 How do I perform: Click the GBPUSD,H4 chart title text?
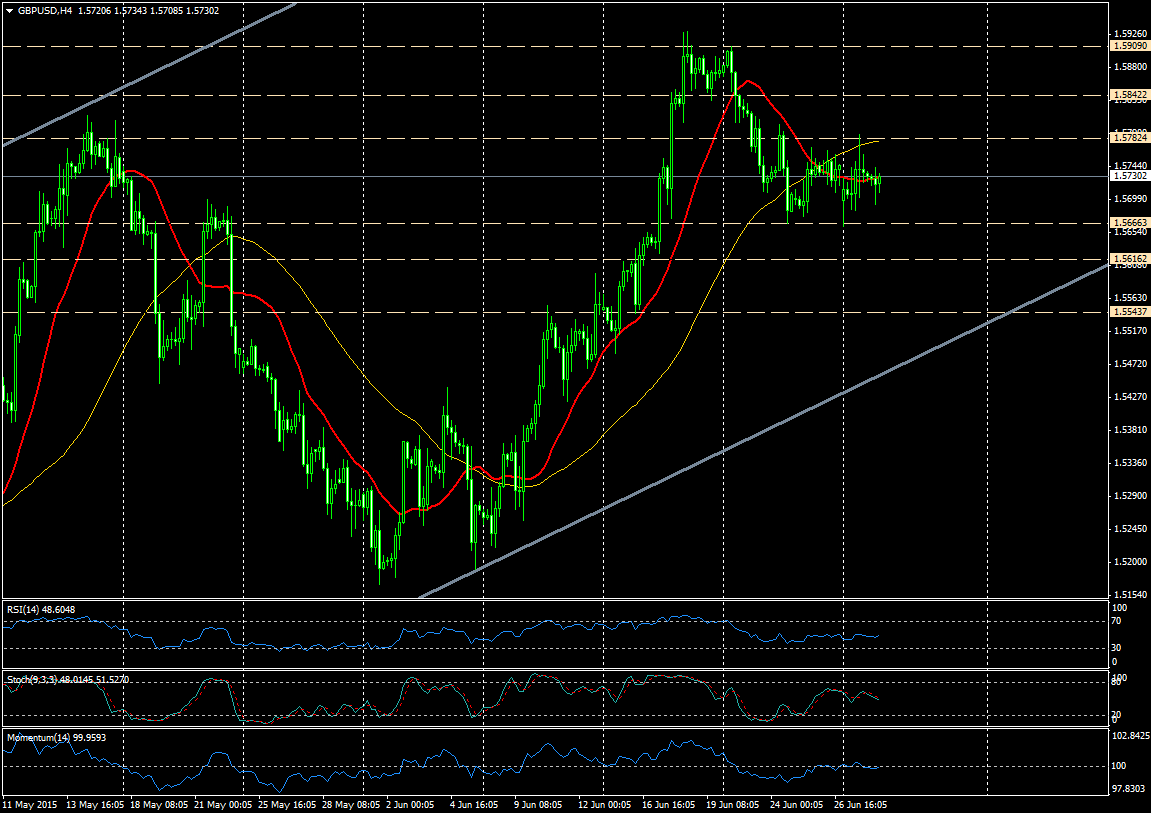point(45,10)
